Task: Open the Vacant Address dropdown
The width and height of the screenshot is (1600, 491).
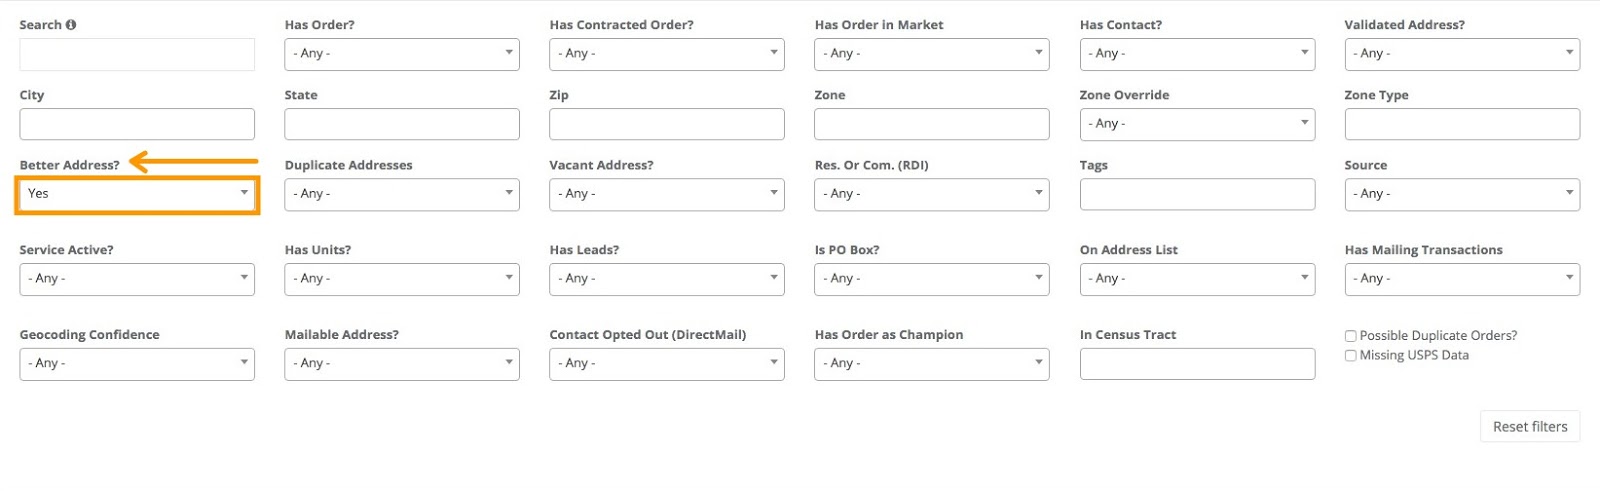Action: pyautogui.click(x=666, y=194)
